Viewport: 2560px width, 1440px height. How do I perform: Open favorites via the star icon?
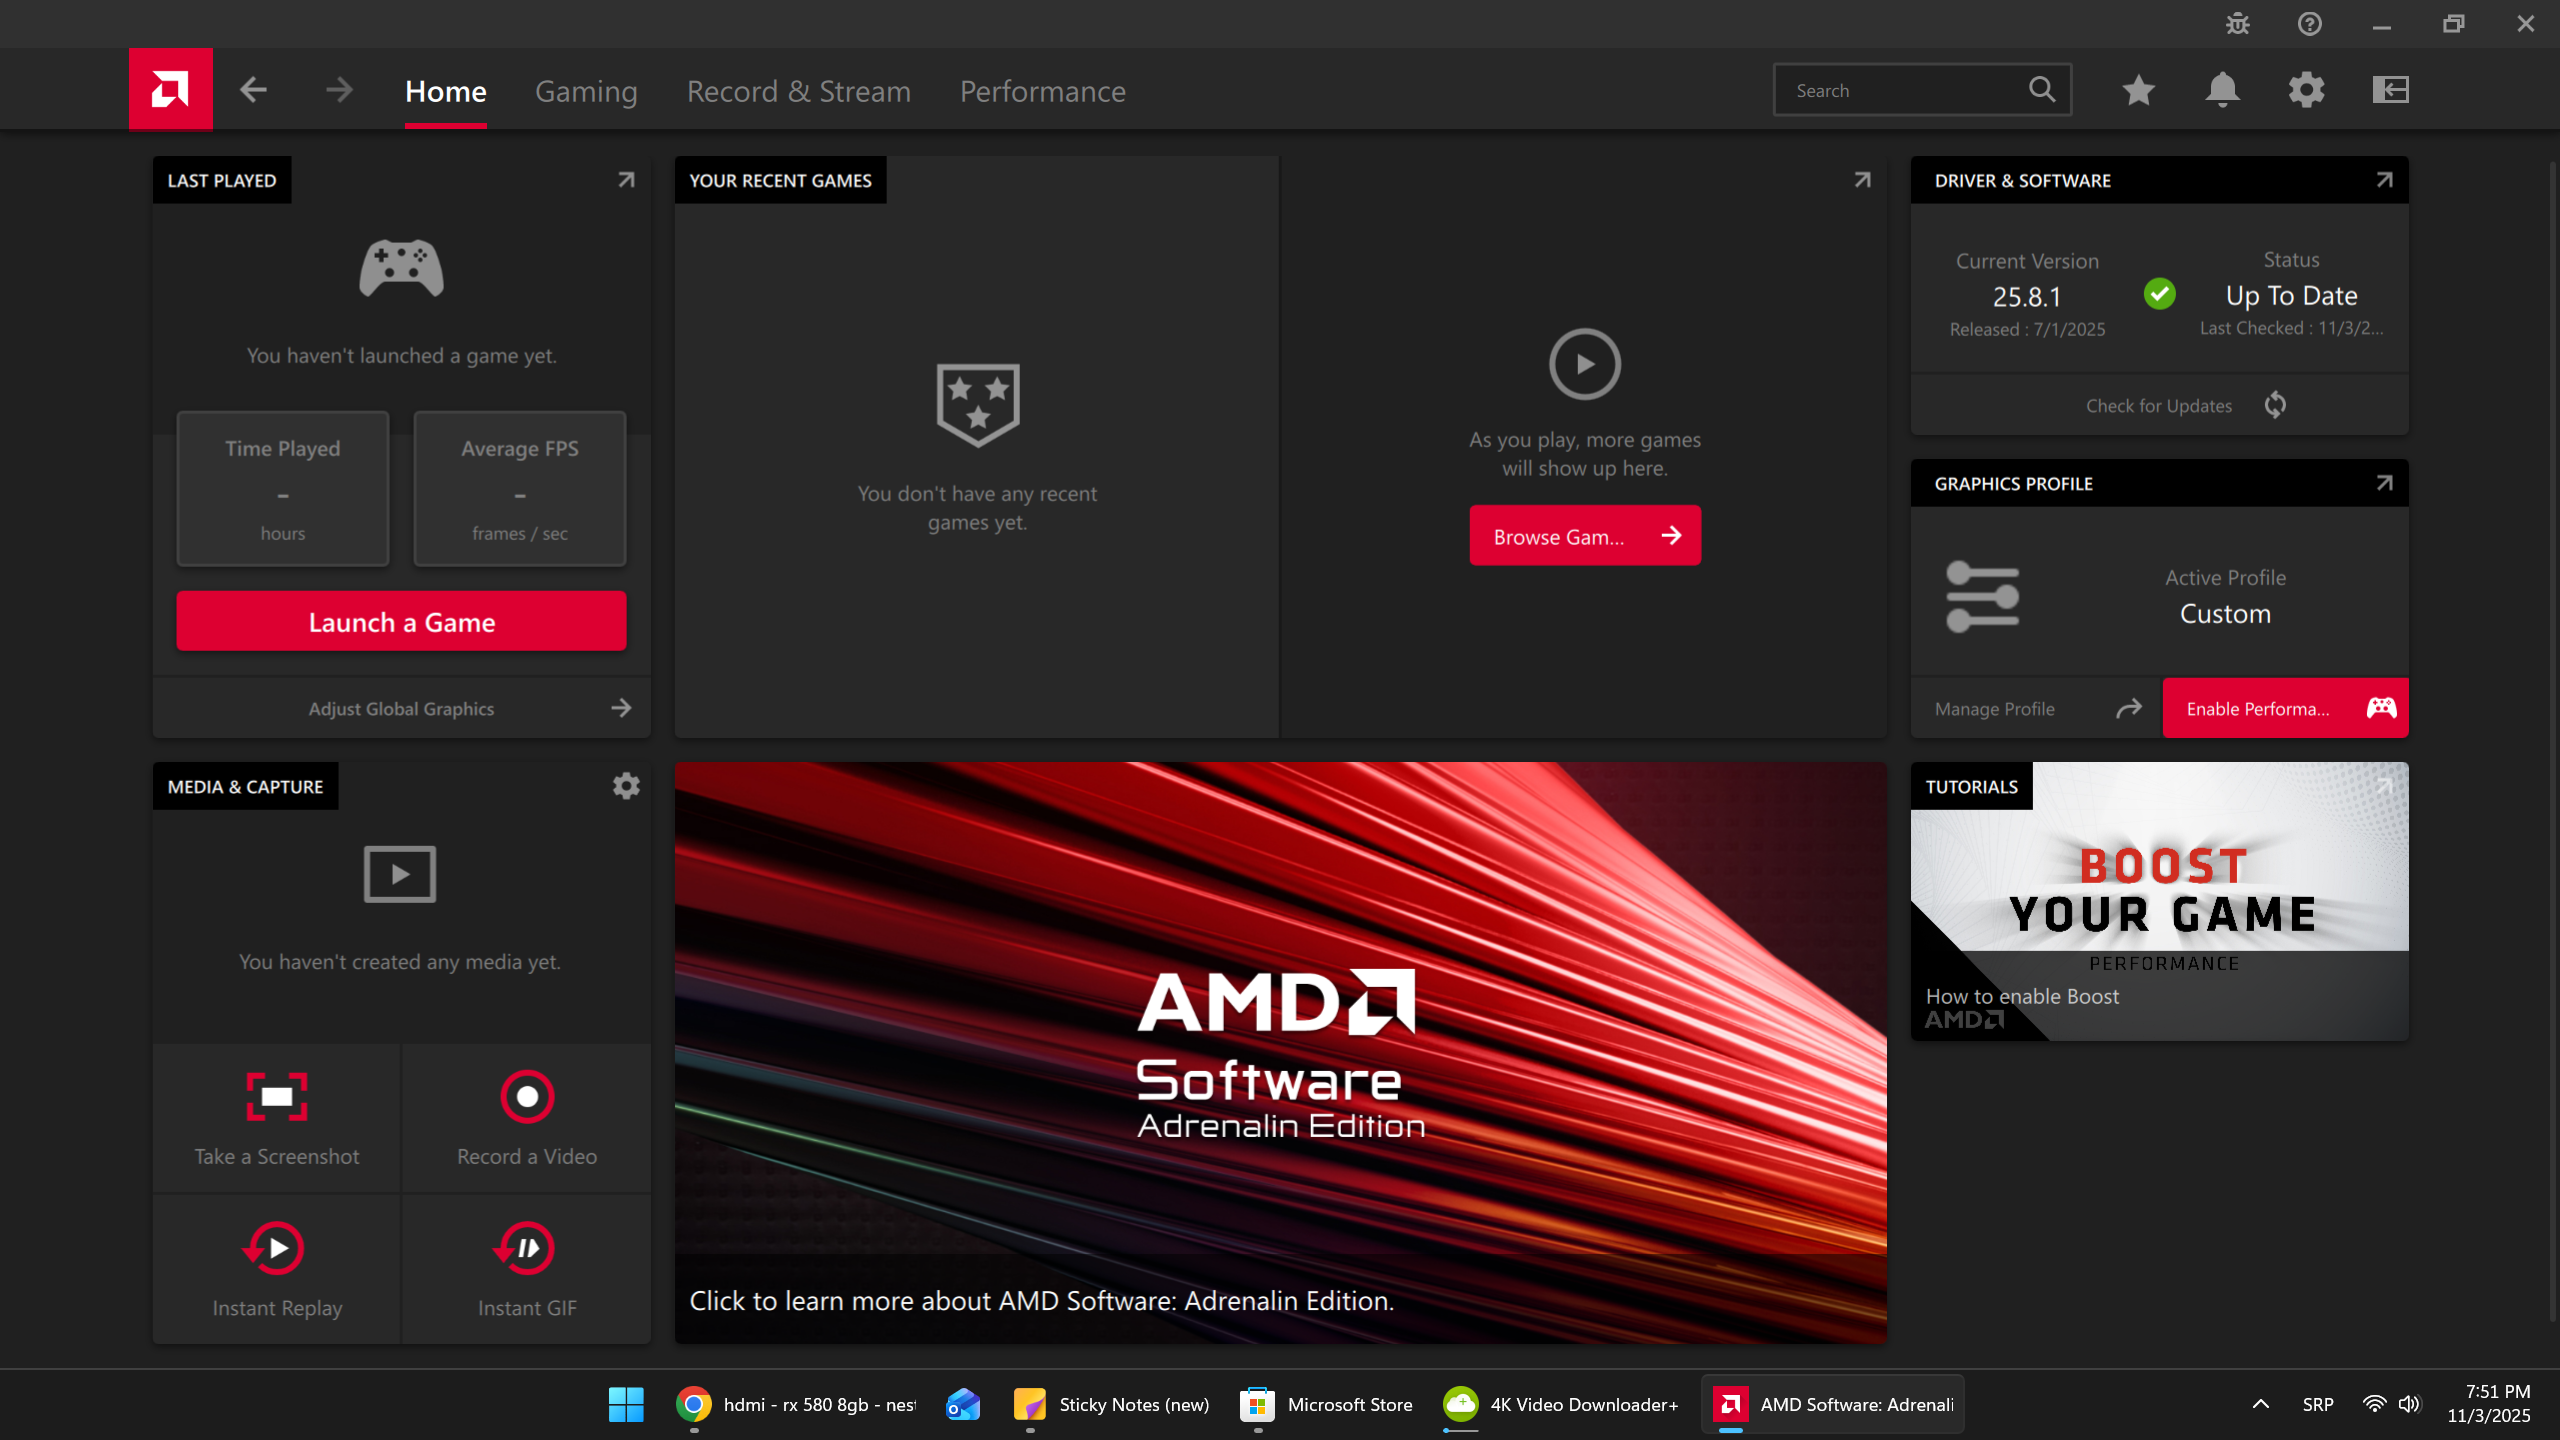point(2138,90)
